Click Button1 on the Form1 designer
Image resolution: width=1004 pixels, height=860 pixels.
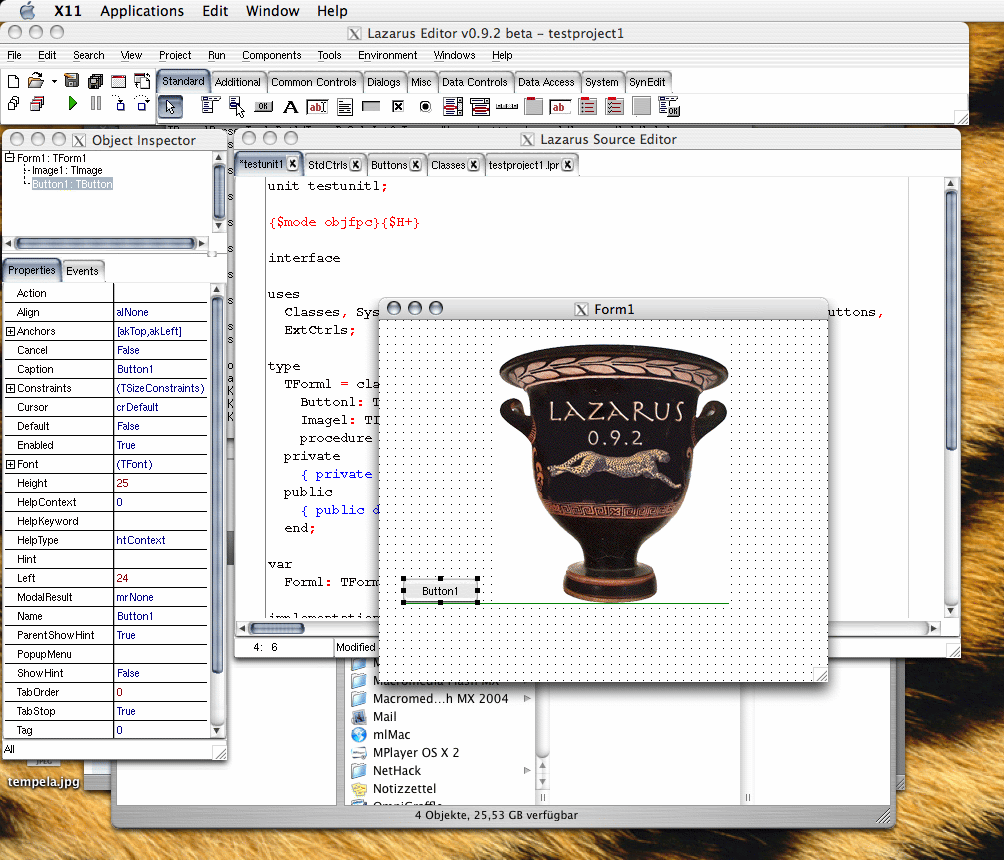coord(440,591)
